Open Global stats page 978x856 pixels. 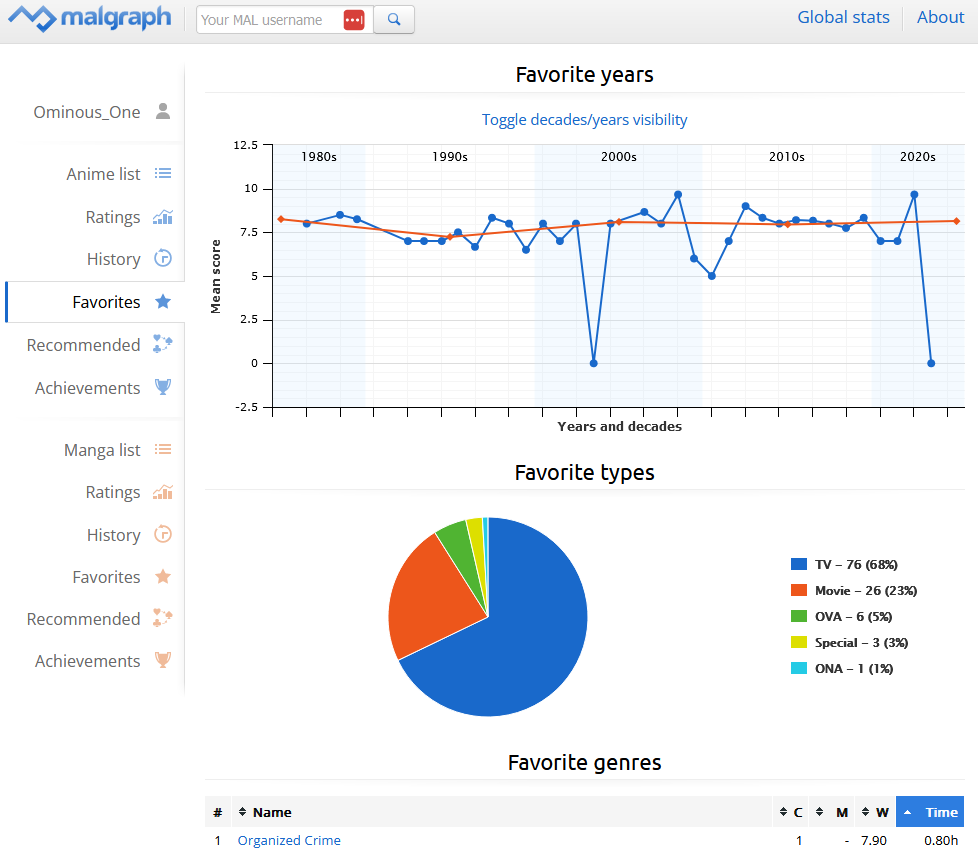pos(843,17)
